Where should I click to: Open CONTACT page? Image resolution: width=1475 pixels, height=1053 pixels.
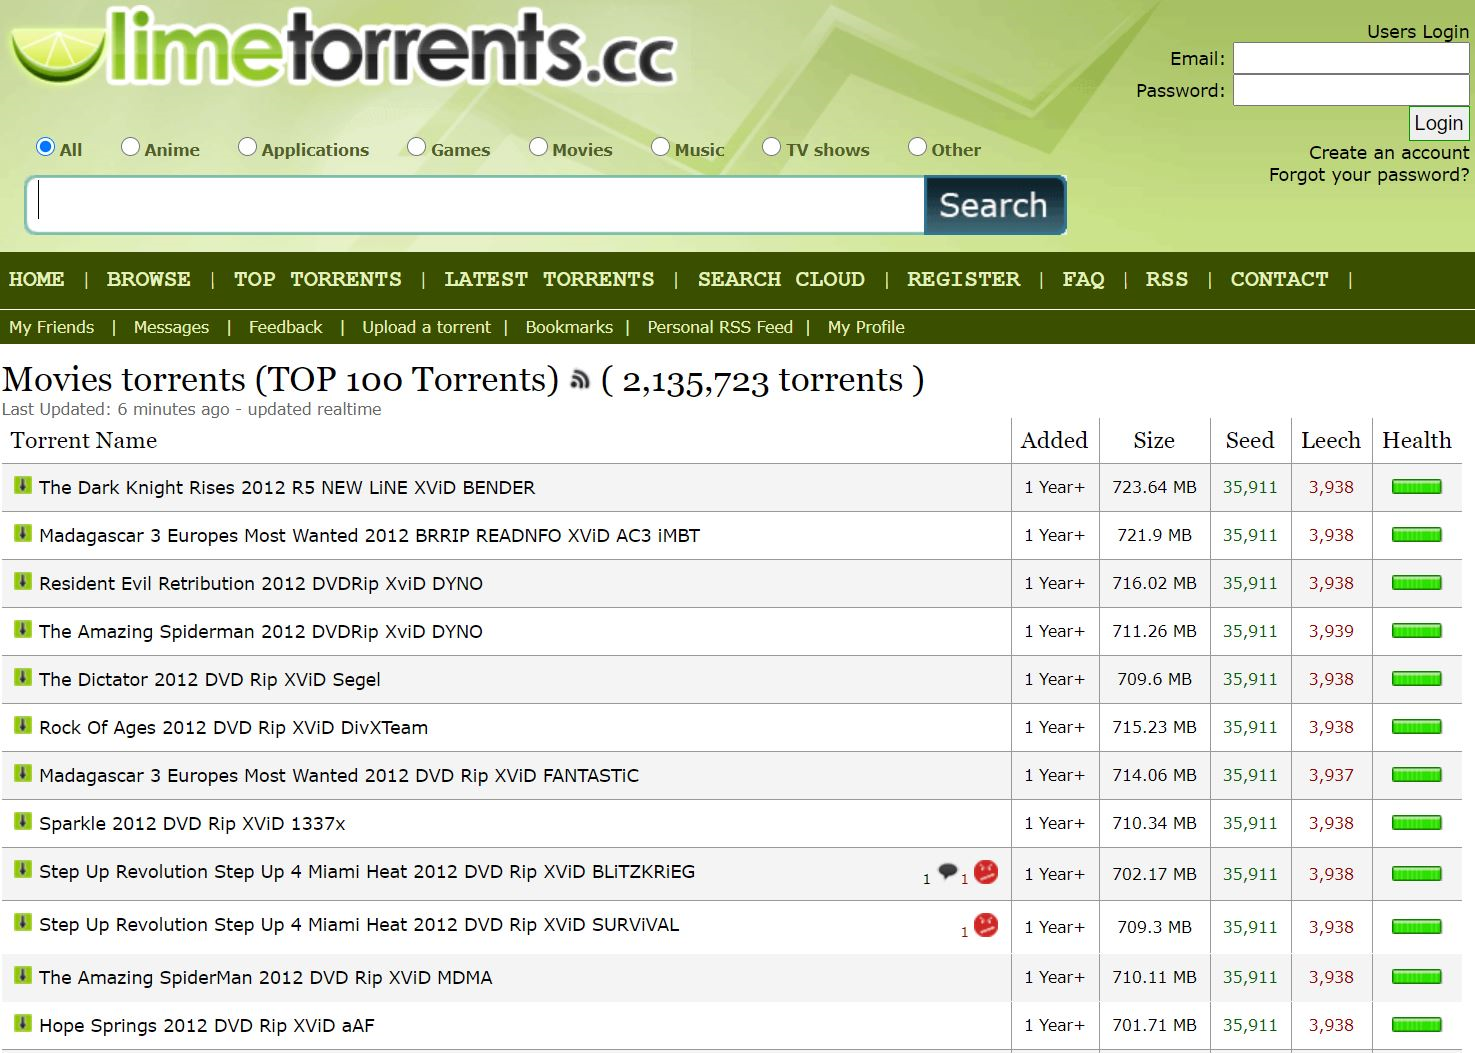(x=1280, y=279)
